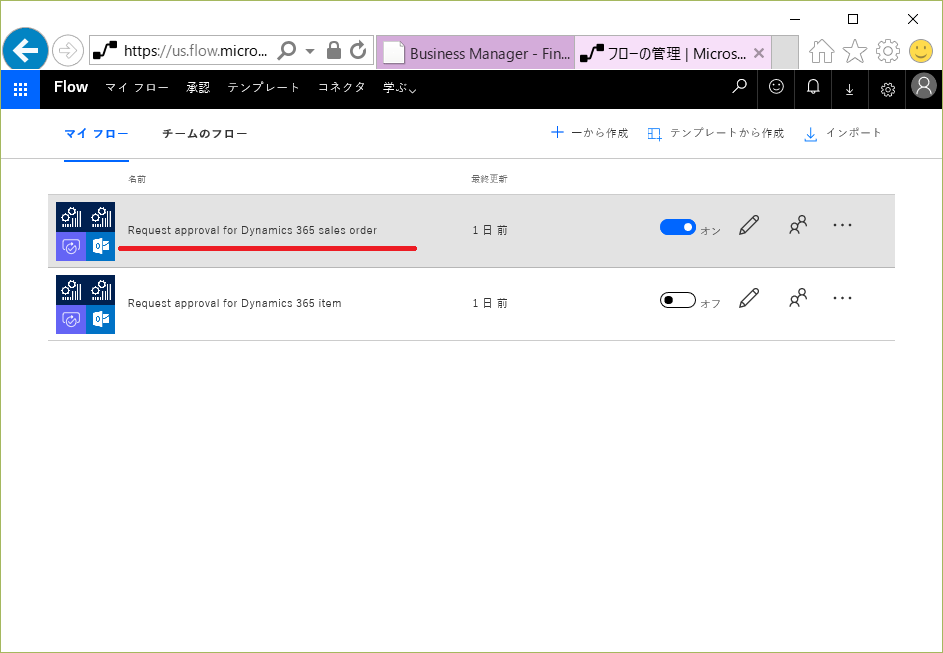The width and height of the screenshot is (943, 653).
Task: Click the download arrow icon in Flow header
Action: click(850, 90)
